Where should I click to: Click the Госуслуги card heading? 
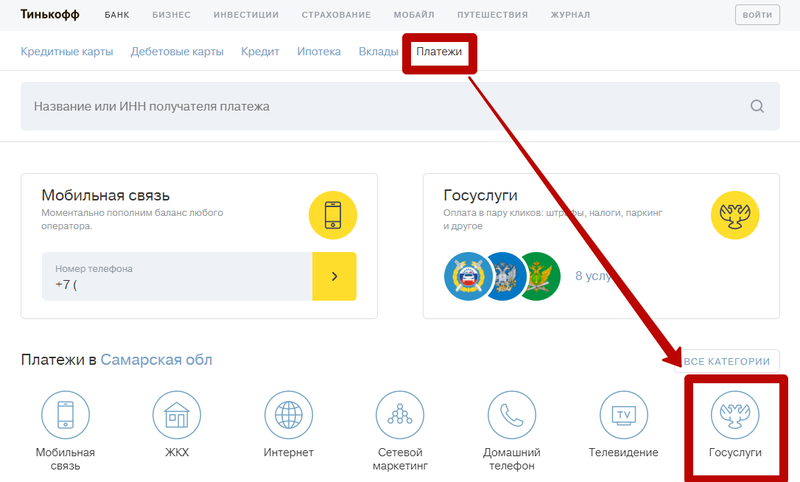[480, 195]
